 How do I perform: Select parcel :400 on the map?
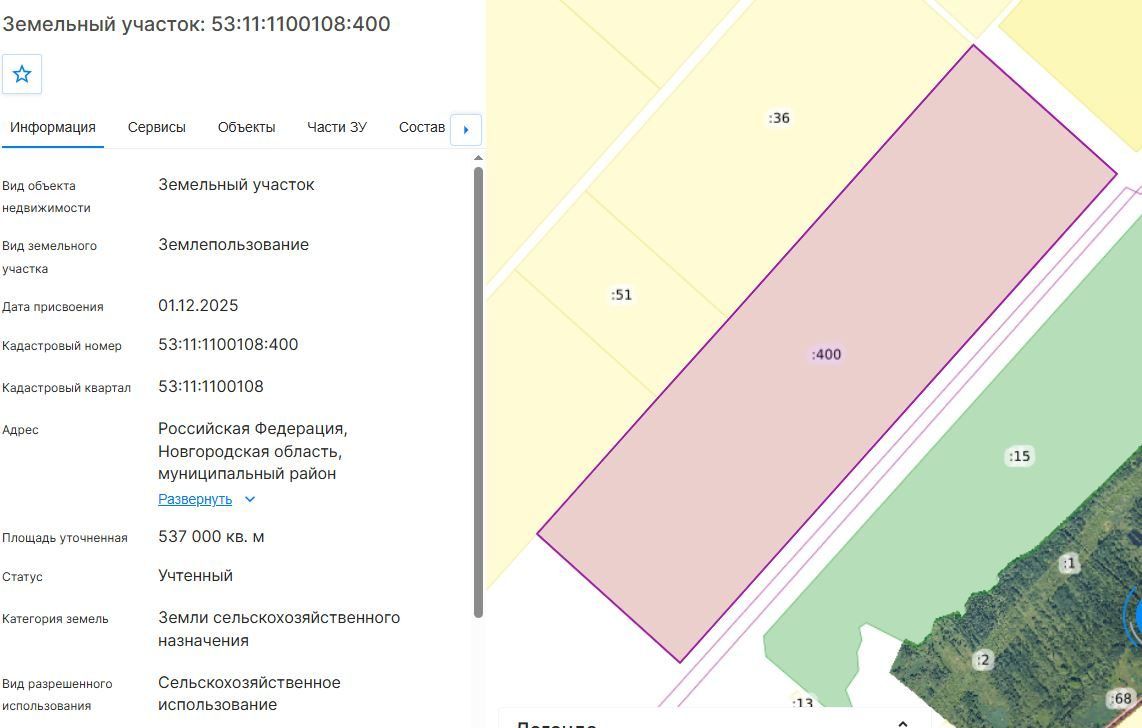point(827,355)
